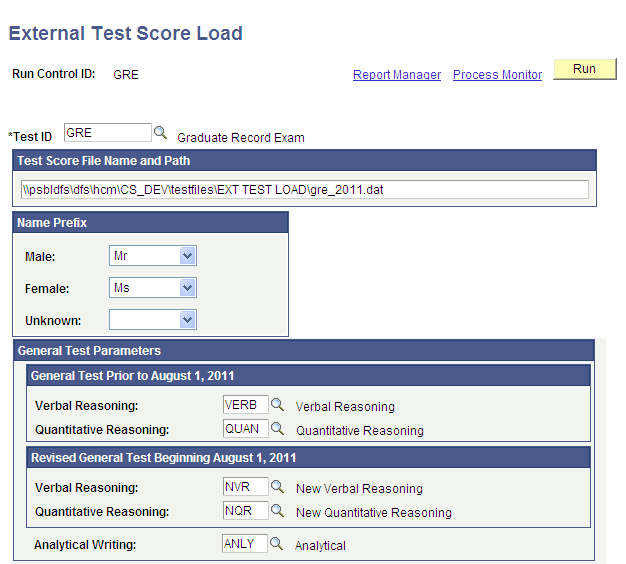Click the Graduate Record Exam description text
The image size is (626, 564).
241,138
